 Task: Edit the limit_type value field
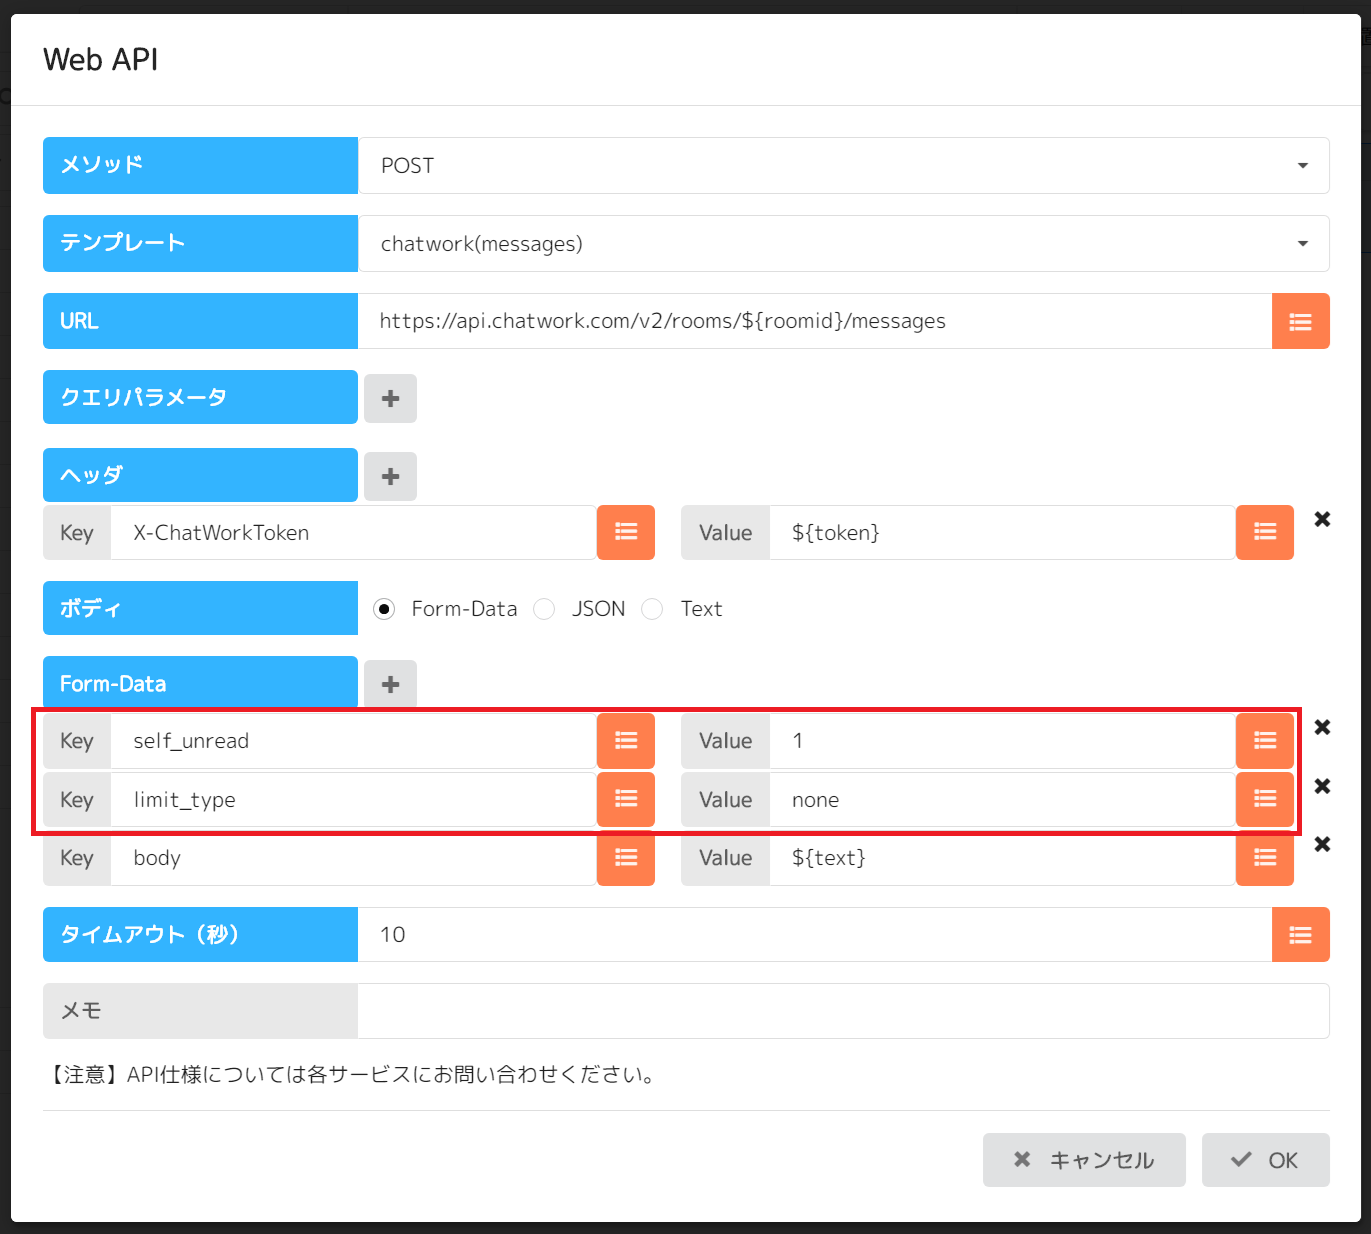[x=1000, y=800]
